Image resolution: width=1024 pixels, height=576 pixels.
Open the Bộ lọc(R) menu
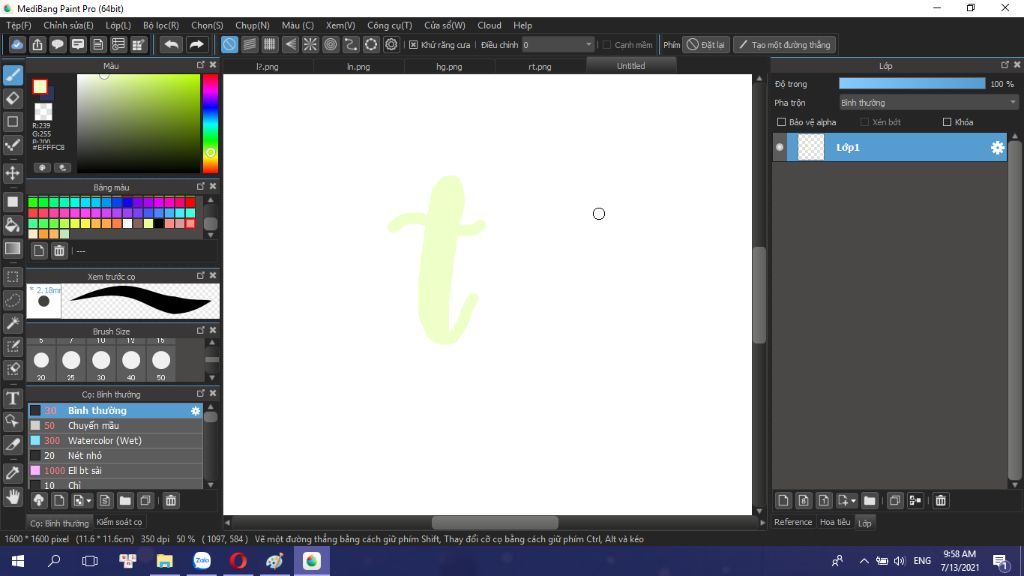tap(161, 25)
